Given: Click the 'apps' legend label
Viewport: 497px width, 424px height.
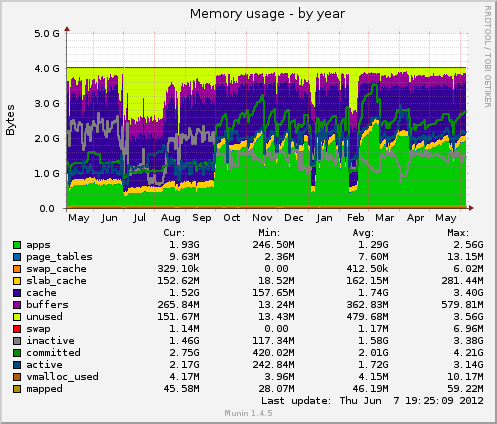Looking at the screenshot, I should pyautogui.click(x=38, y=245).
